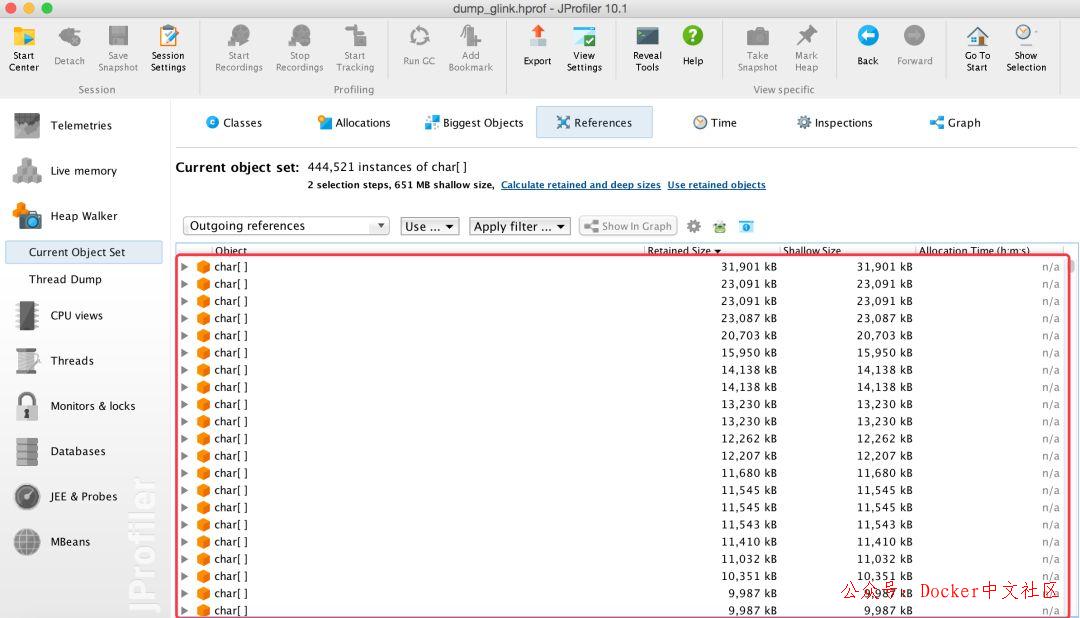Open the Telemetries sidebar section
The height and width of the screenshot is (618, 1080).
(x=81, y=126)
